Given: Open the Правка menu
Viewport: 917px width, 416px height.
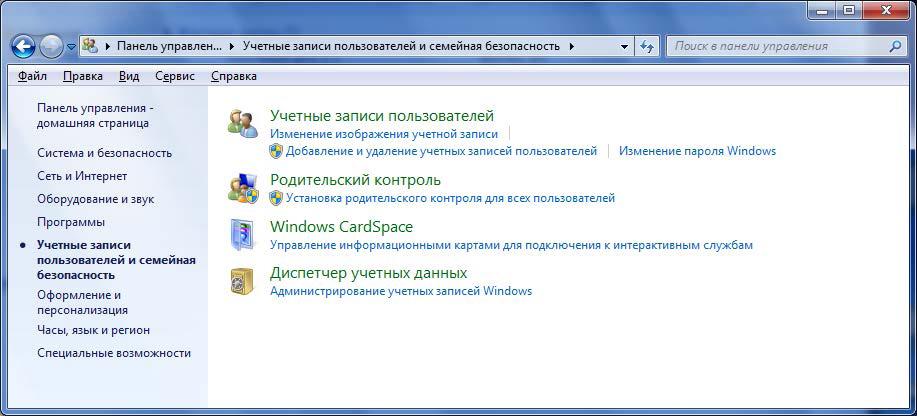Looking at the screenshot, I should (83, 76).
